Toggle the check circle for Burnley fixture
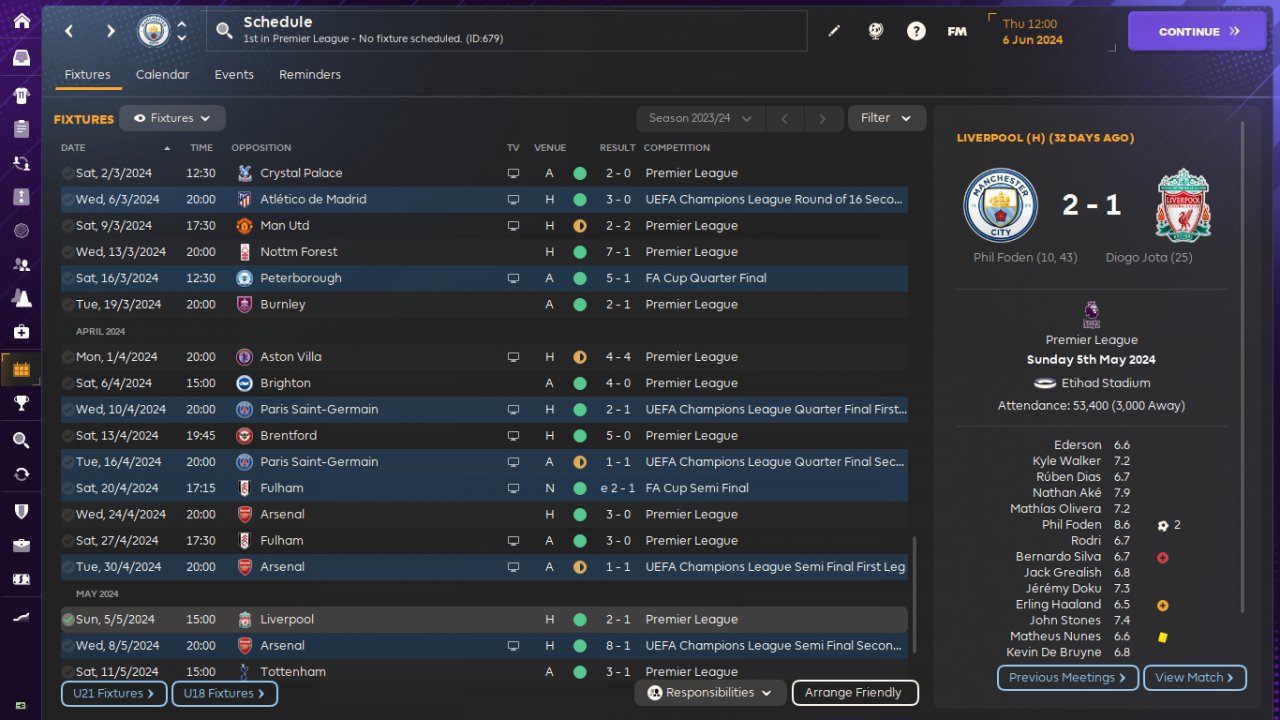The height and width of the screenshot is (720, 1280). tap(67, 304)
